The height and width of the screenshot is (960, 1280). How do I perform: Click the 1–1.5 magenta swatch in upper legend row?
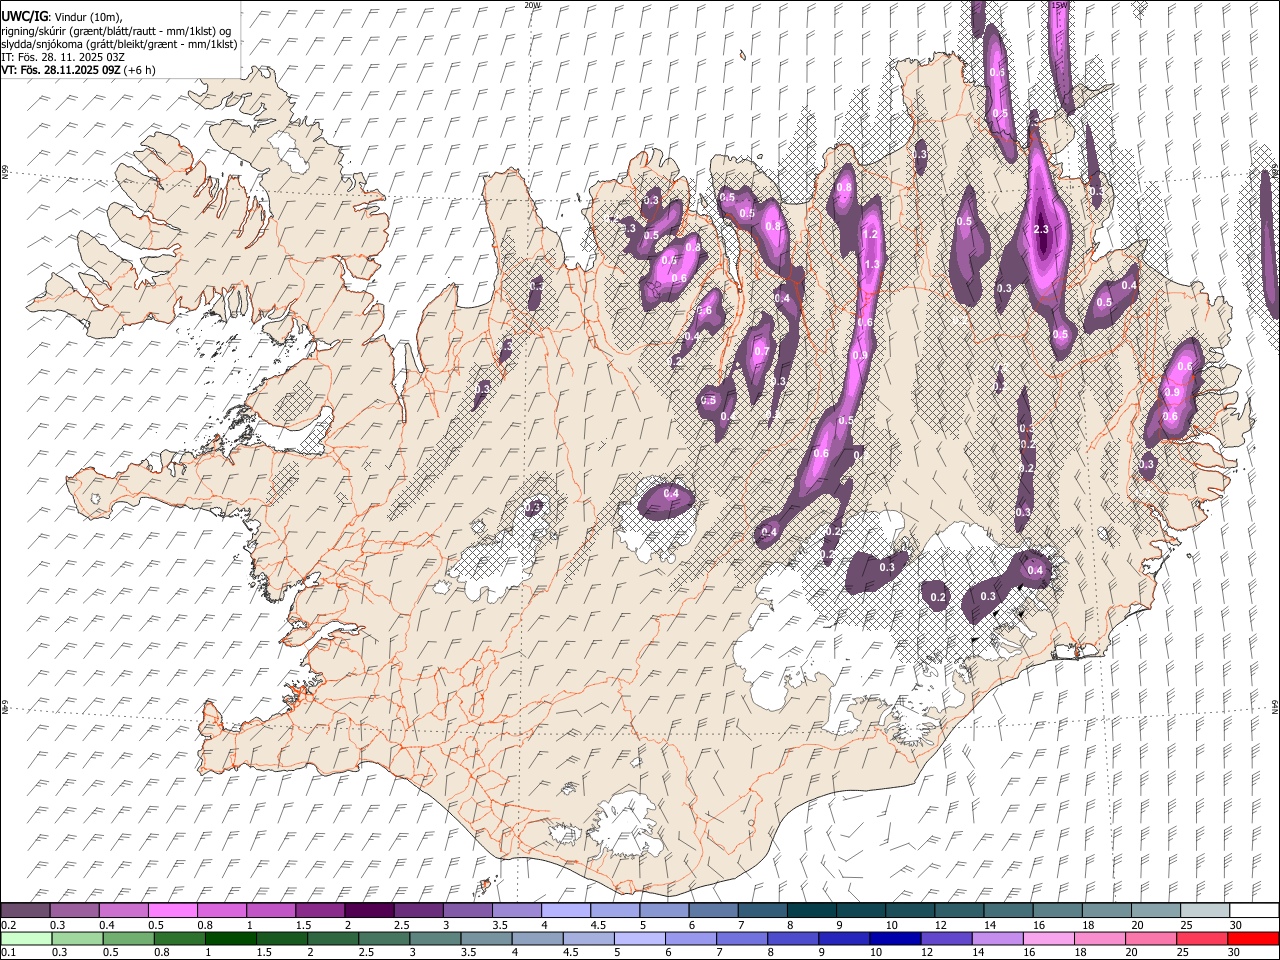coord(271,910)
